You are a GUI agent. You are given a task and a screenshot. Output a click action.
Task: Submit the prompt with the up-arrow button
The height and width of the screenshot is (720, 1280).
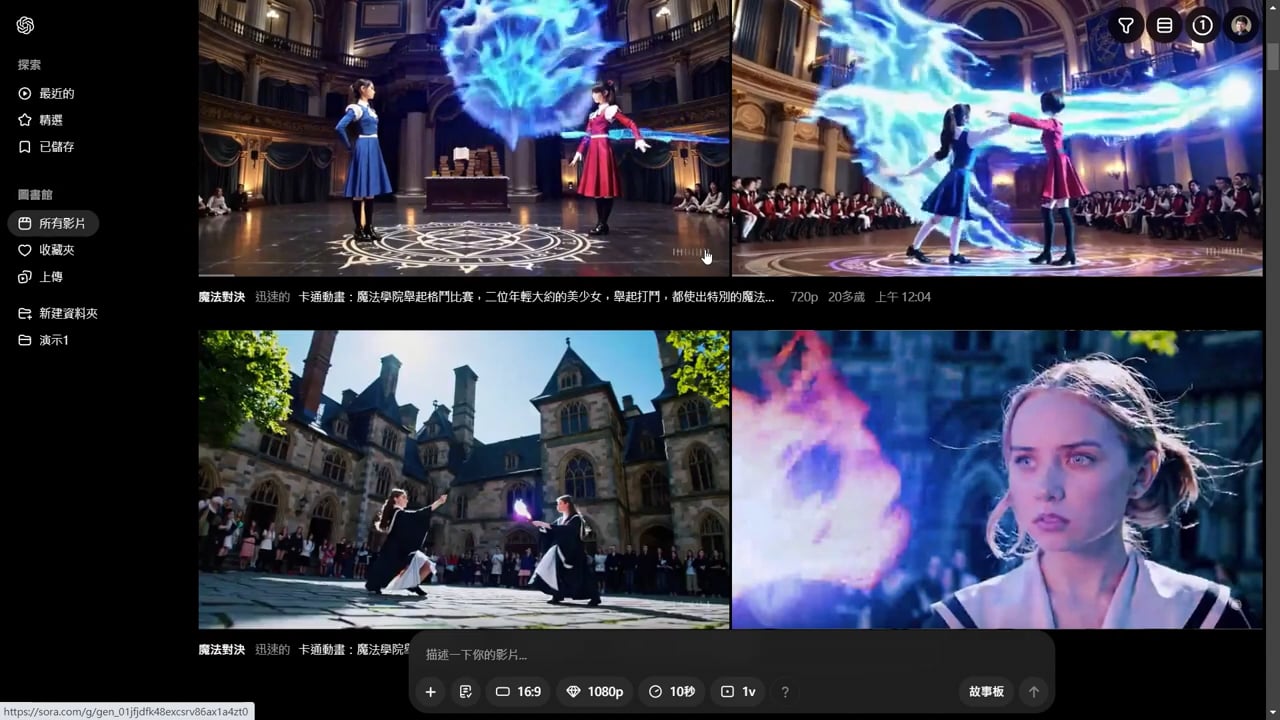(x=1034, y=692)
